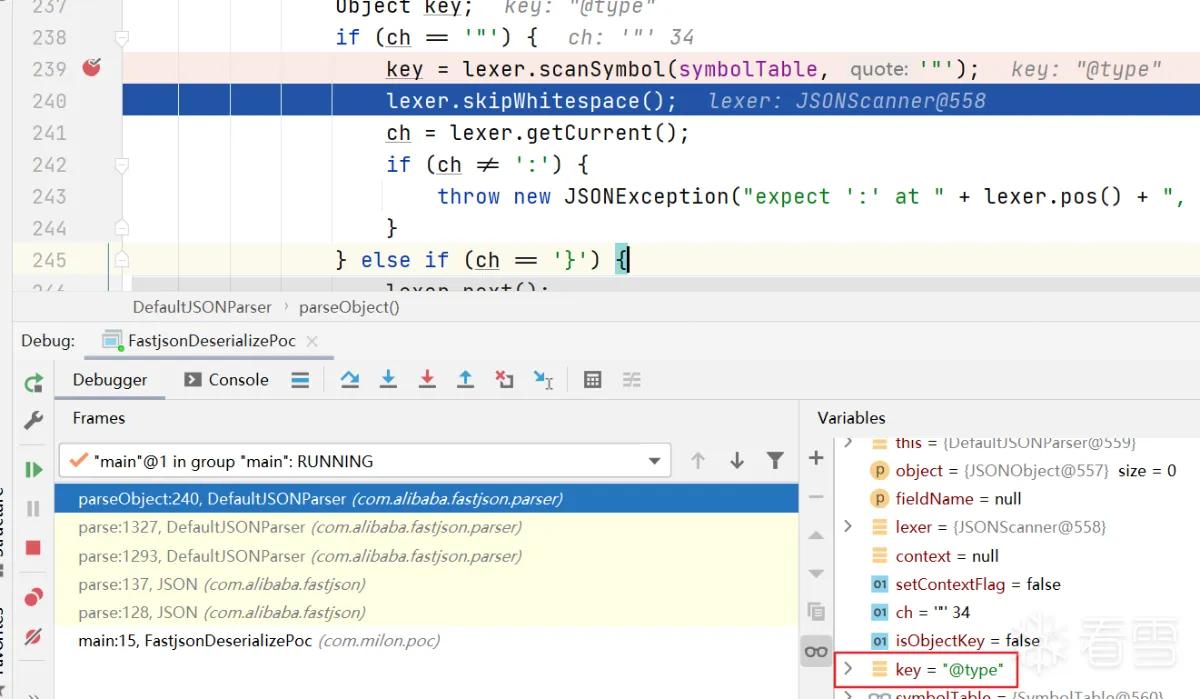Click the Step Out arrow icon
This screenshot has width=1200, height=699.
pyautogui.click(x=465, y=379)
